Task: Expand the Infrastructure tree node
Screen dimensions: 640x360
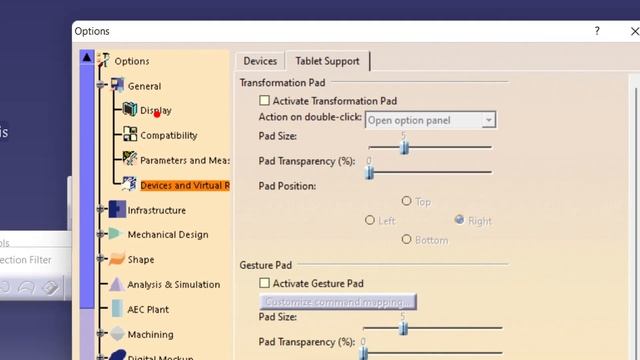Action: tap(100, 209)
